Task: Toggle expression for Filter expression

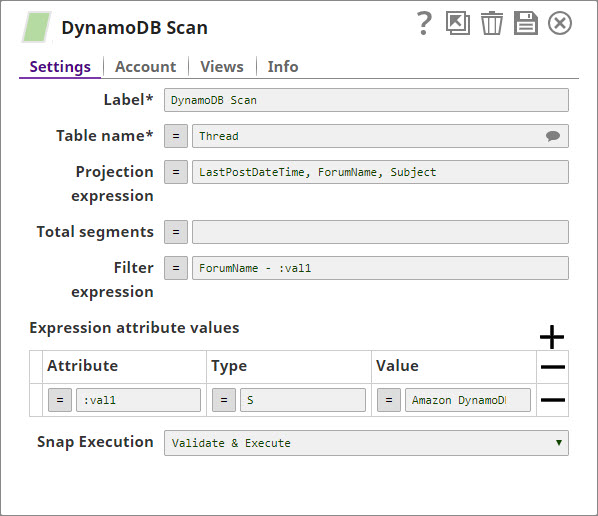Action: tap(176, 268)
